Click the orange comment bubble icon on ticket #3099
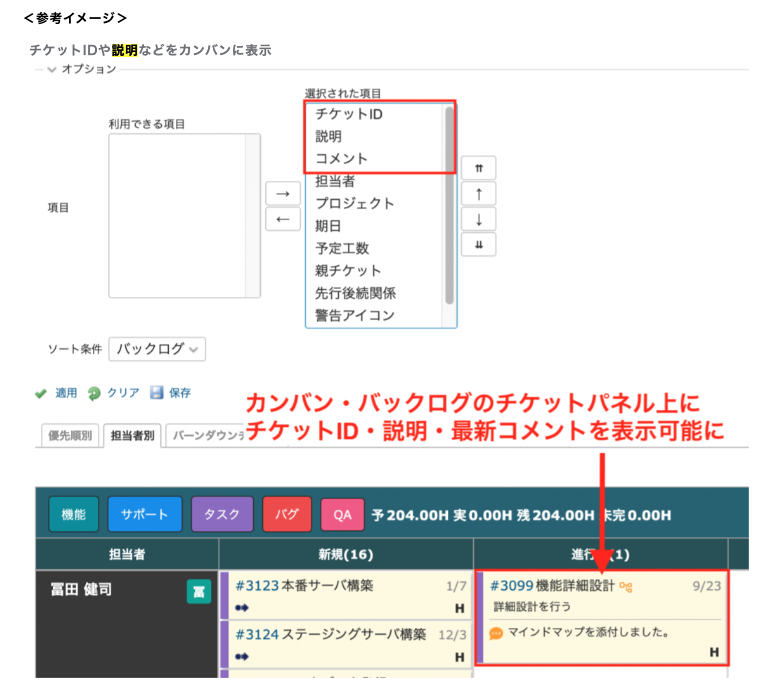 click(496, 633)
